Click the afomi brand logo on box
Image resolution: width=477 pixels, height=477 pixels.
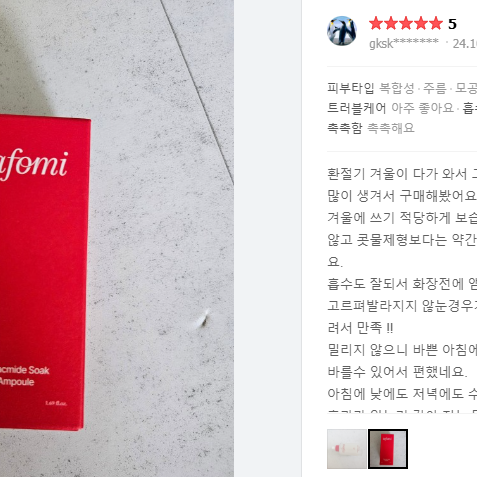[34, 165]
